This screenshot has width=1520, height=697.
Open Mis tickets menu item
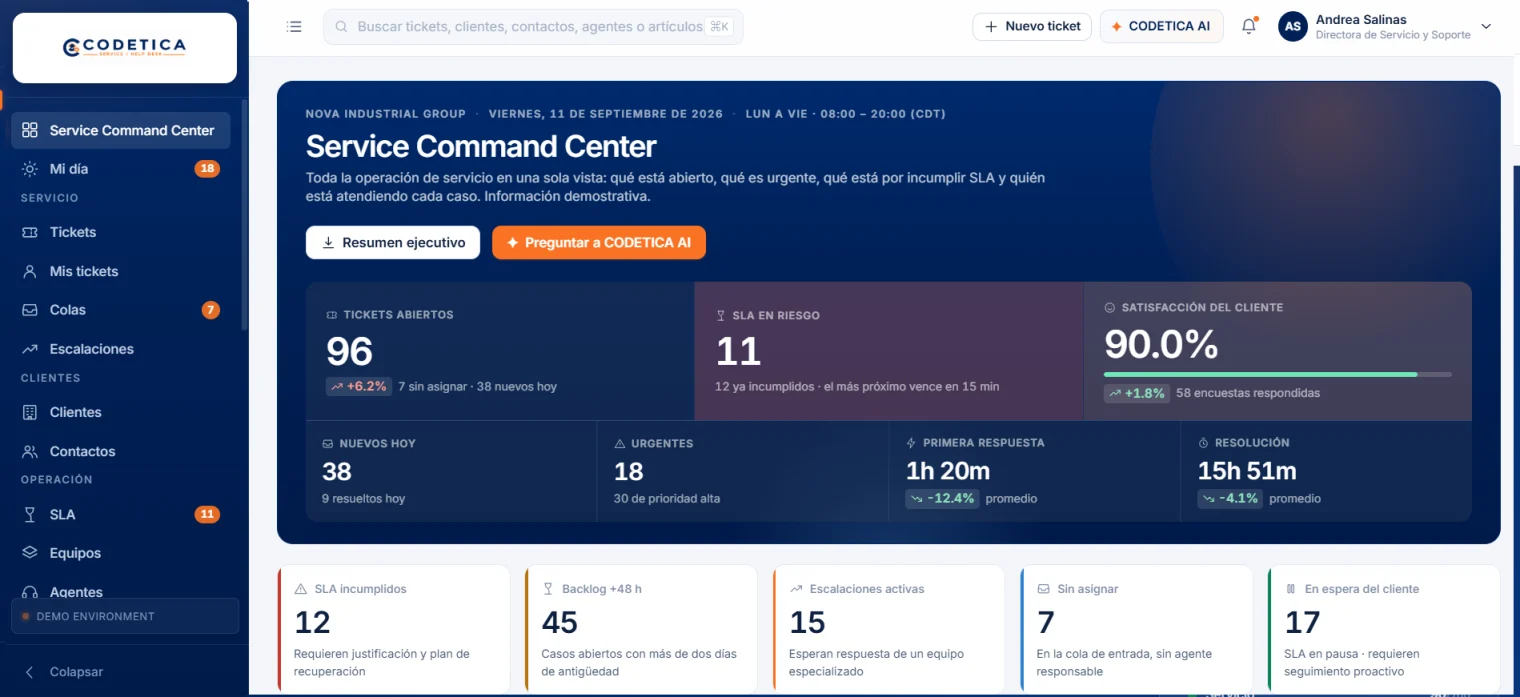121,271
